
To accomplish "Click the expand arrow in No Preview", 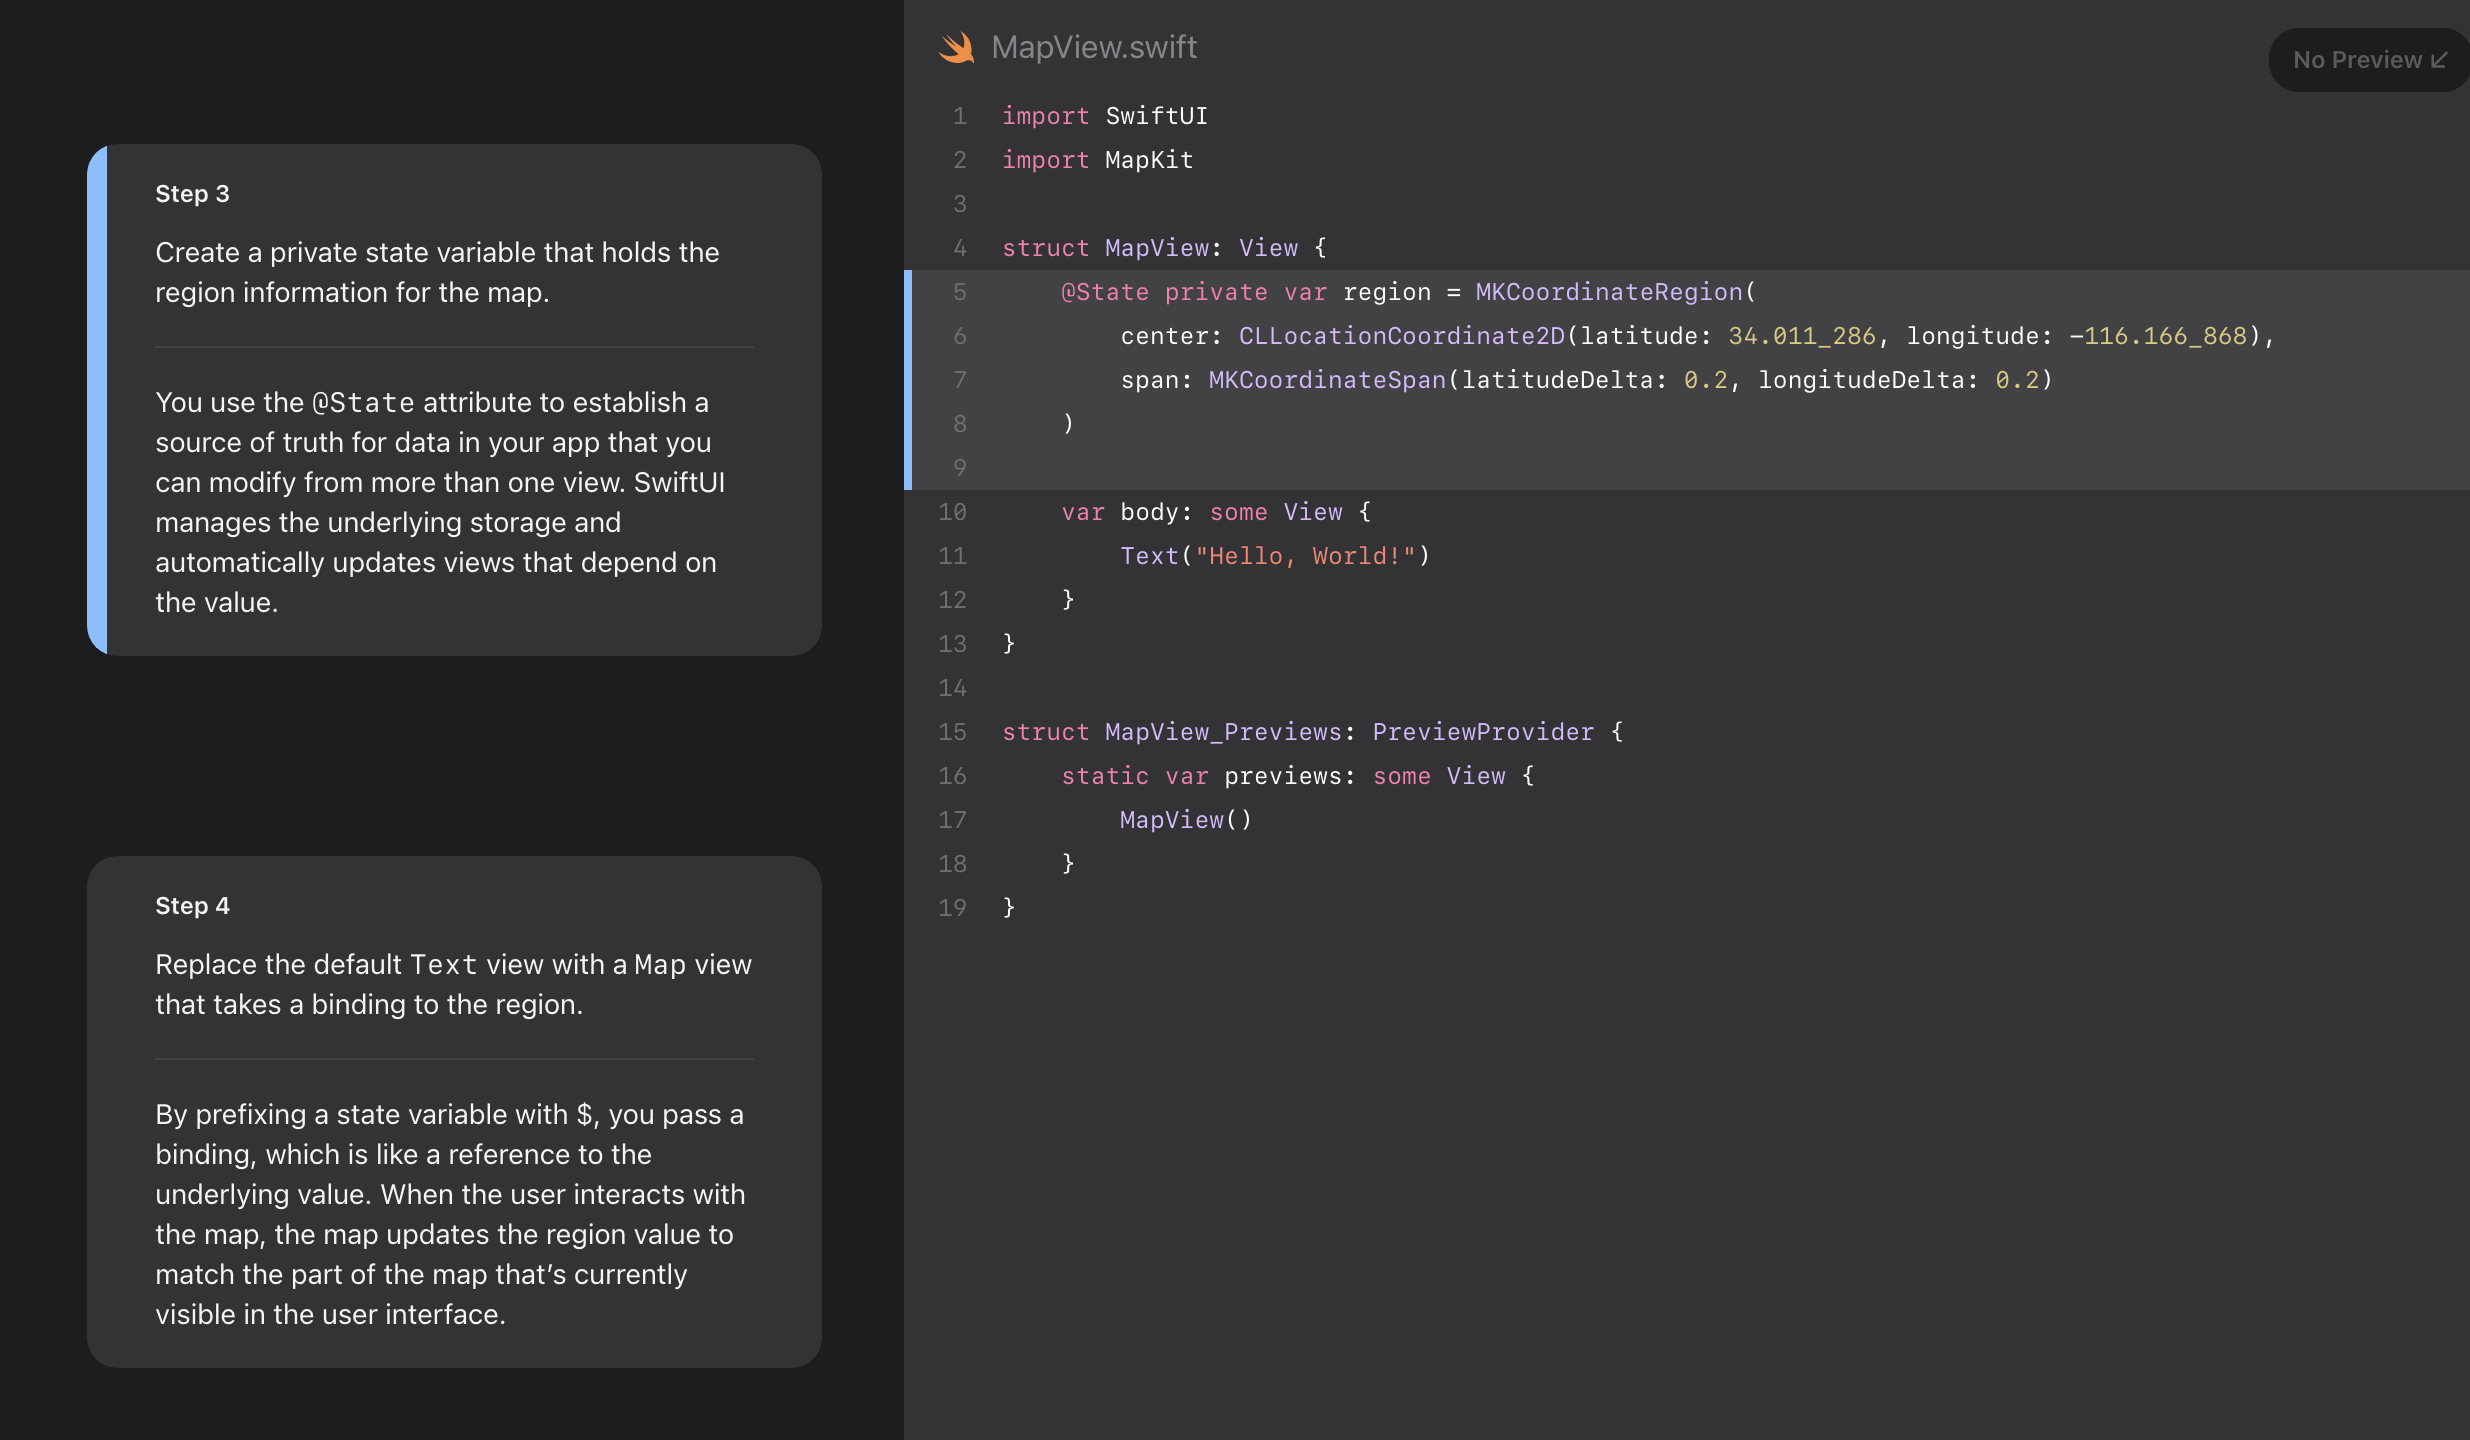I will [2439, 60].
